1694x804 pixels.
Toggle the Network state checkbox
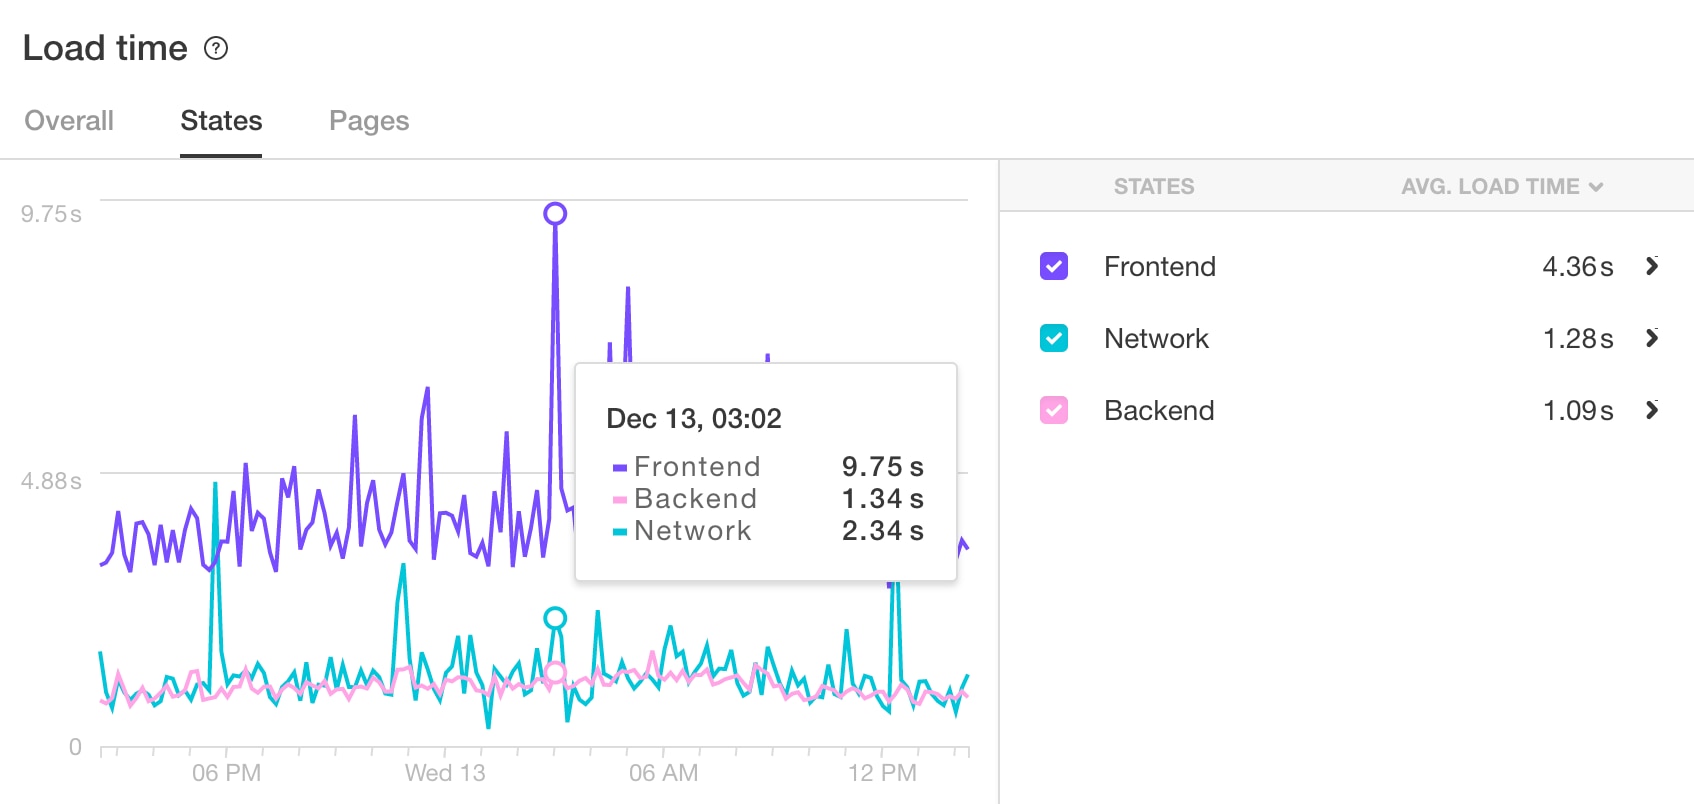click(x=1054, y=338)
